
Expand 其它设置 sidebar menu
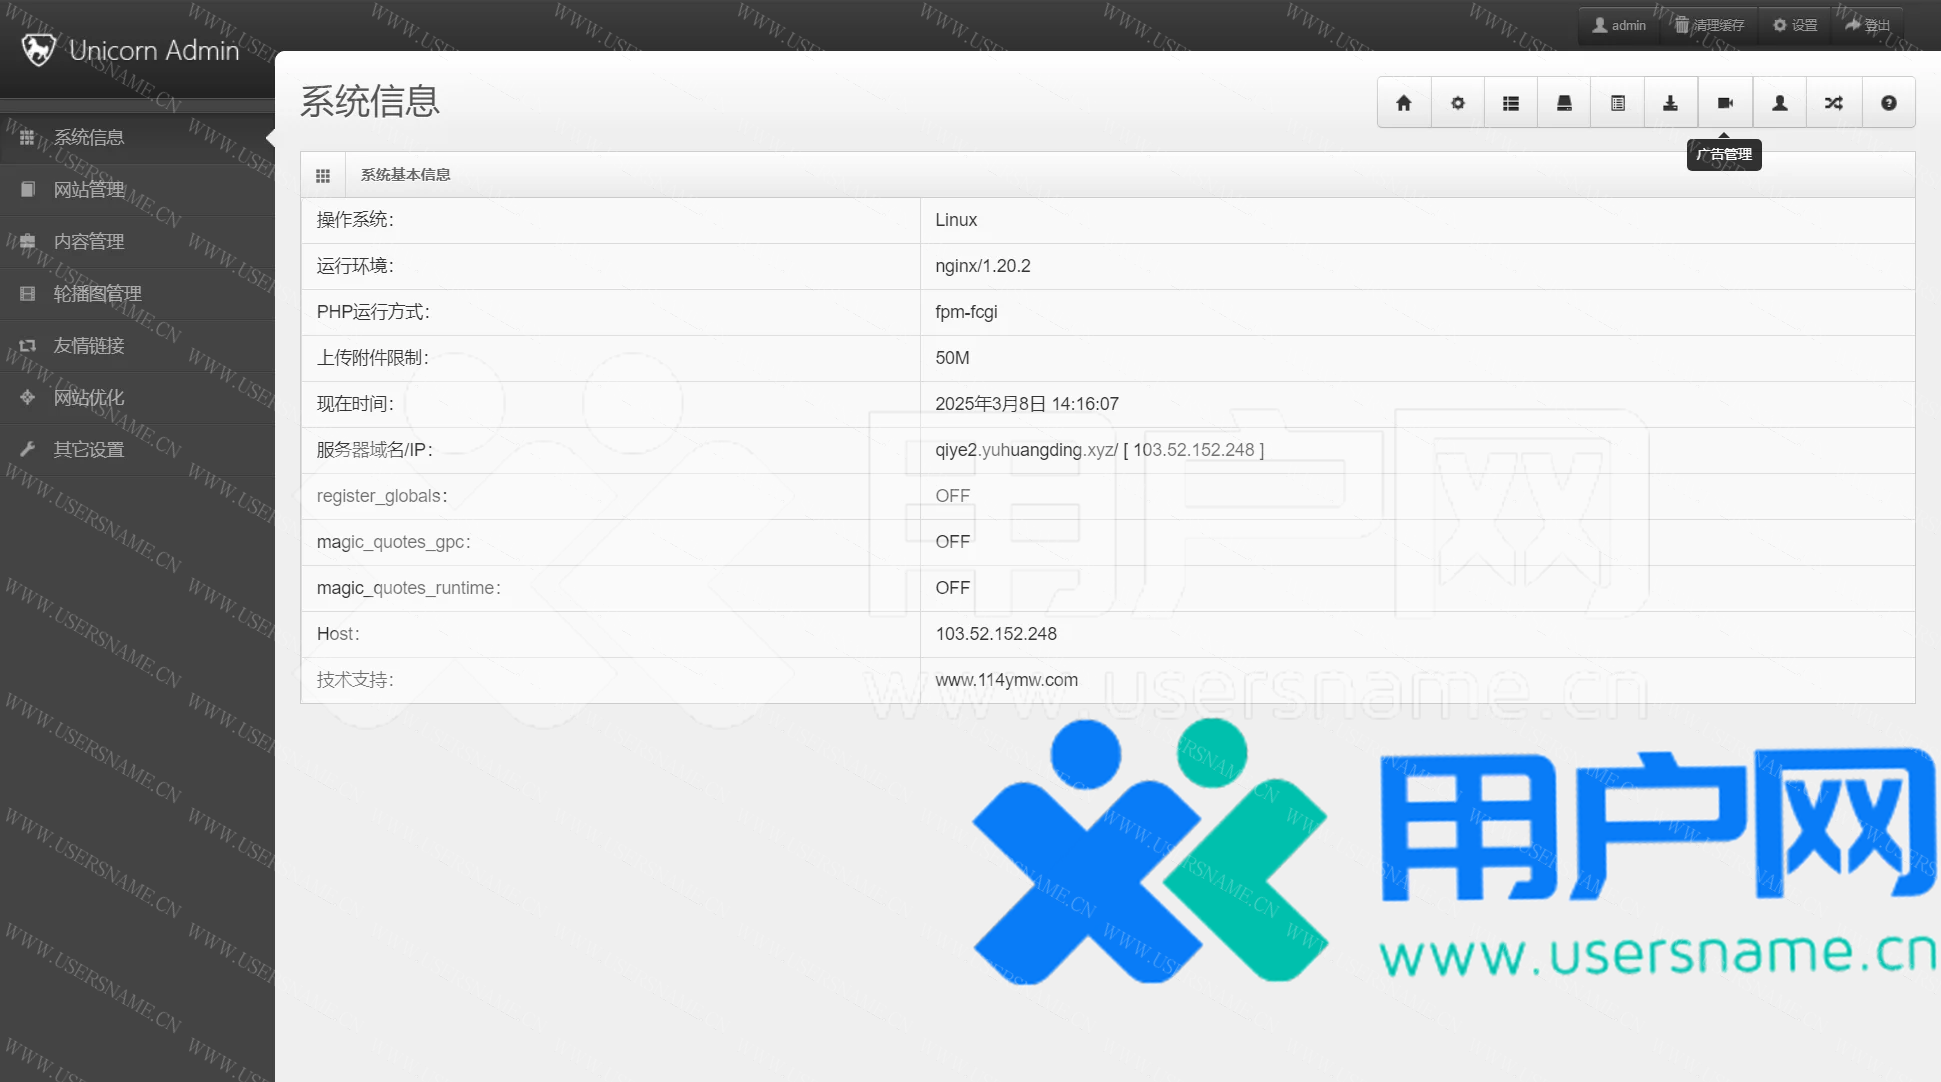pyautogui.click(x=89, y=450)
